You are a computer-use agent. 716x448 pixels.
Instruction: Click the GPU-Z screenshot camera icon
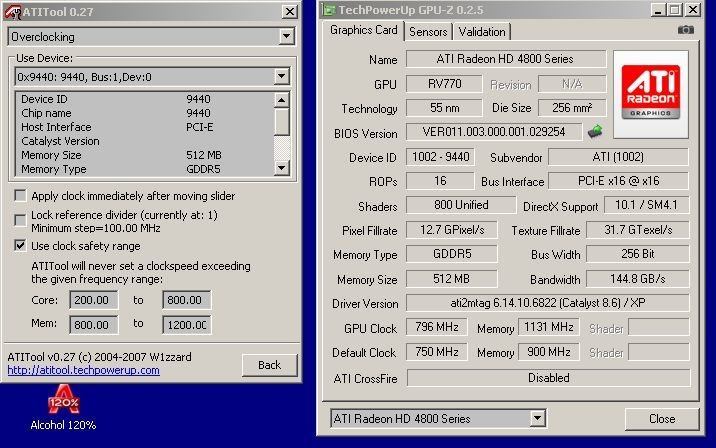(x=685, y=30)
